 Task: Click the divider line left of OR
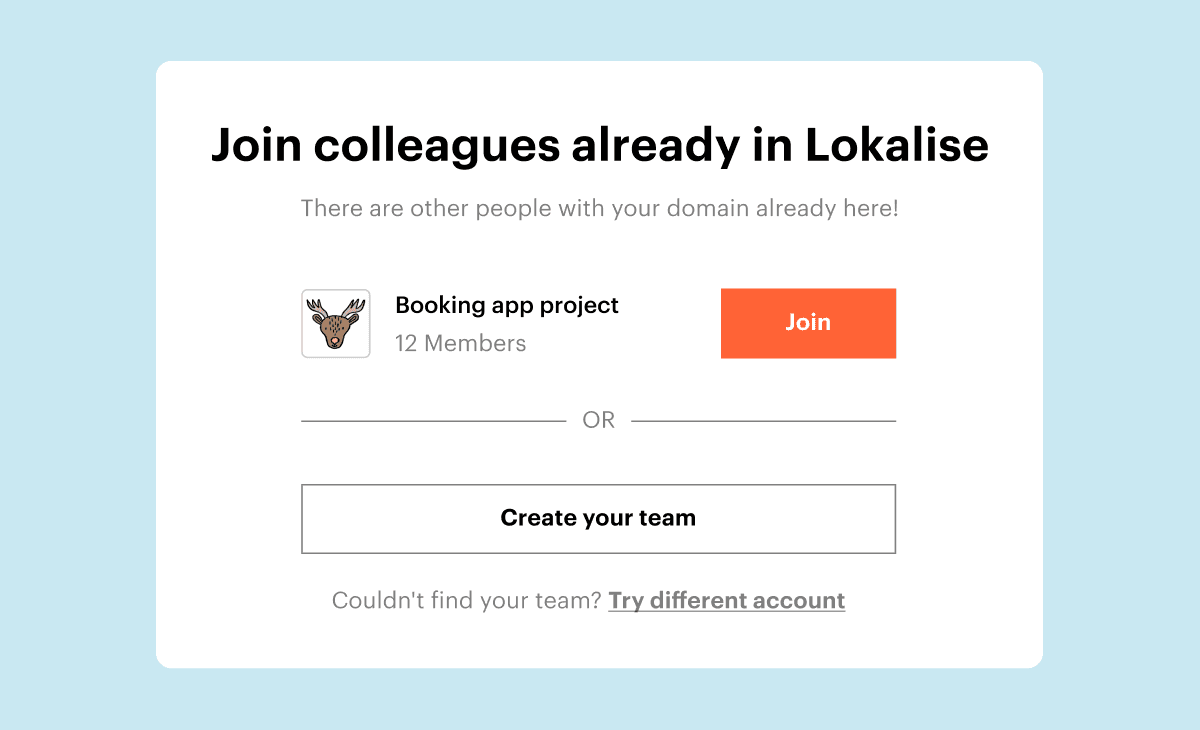click(x=433, y=421)
